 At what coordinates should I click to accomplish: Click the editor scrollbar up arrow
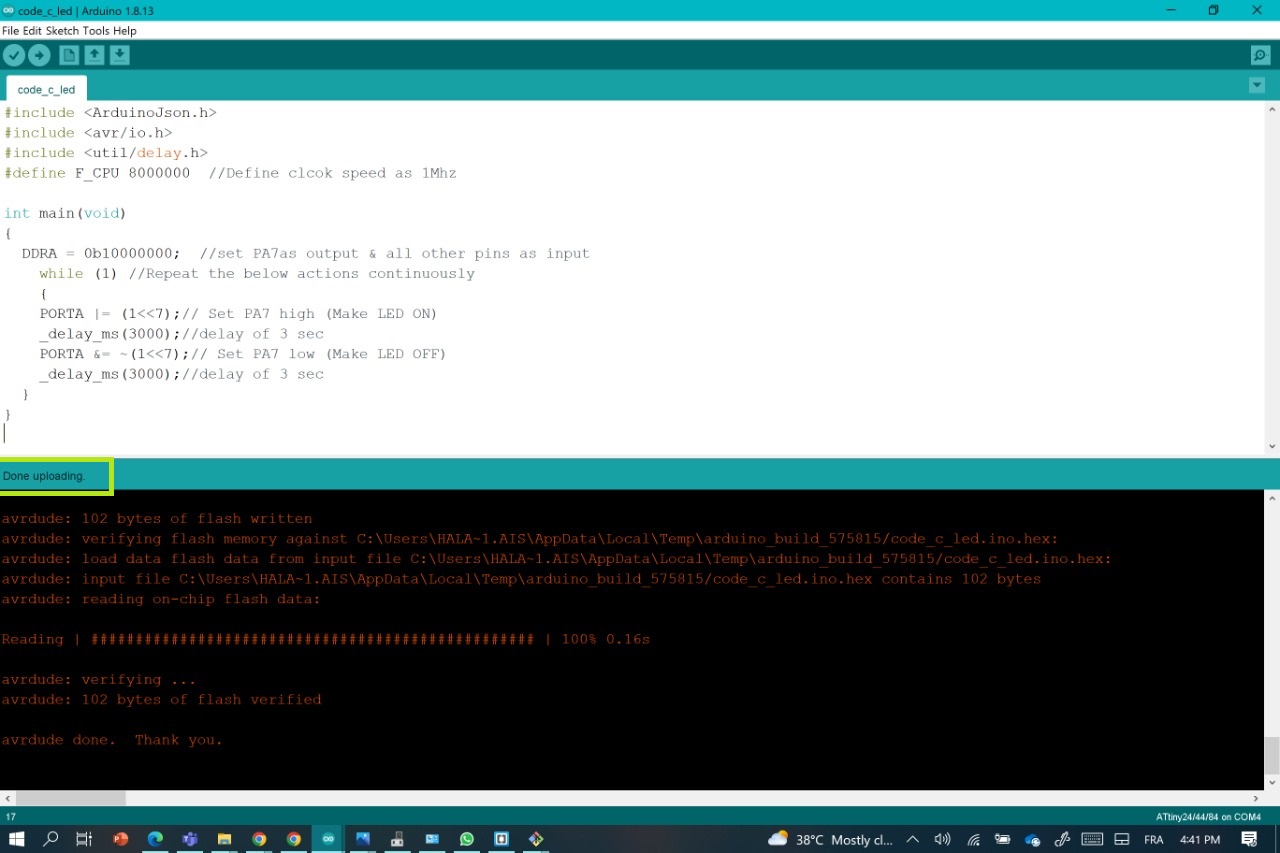(1272, 109)
